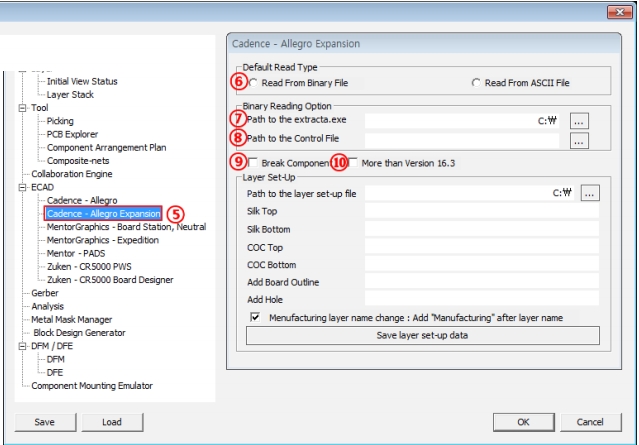Viewport: 639px width, 445px height.
Task: Focus the extracta.exe path field
Action: (462, 121)
